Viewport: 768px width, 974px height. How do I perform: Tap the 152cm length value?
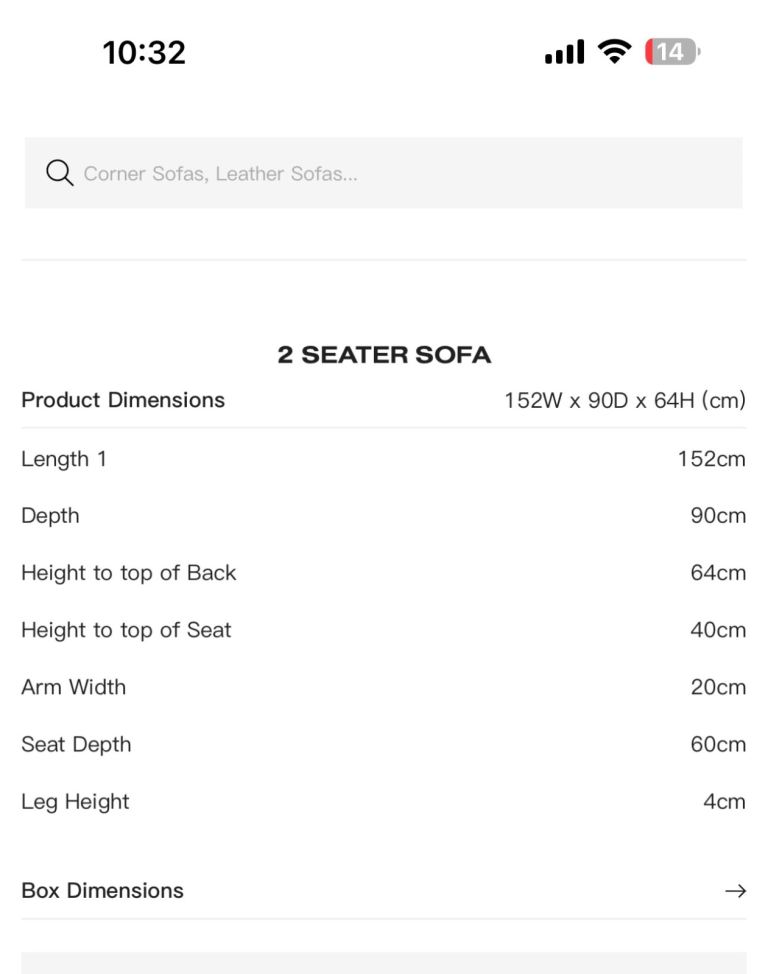(711, 459)
